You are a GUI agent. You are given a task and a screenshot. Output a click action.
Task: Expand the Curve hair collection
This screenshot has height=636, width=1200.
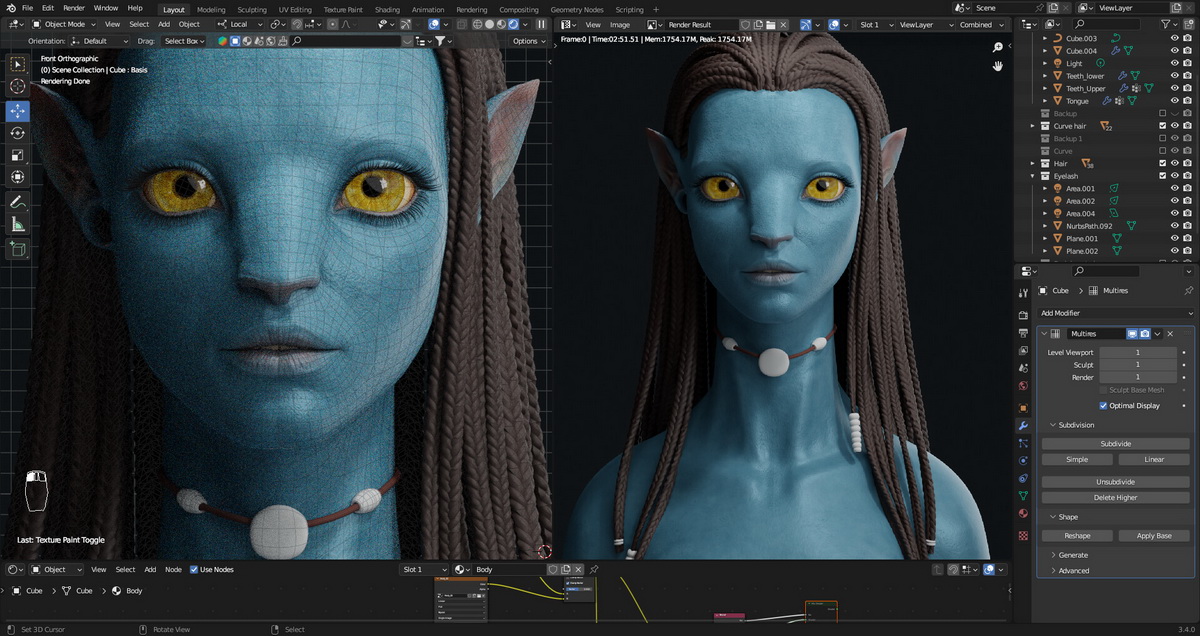(x=1033, y=126)
